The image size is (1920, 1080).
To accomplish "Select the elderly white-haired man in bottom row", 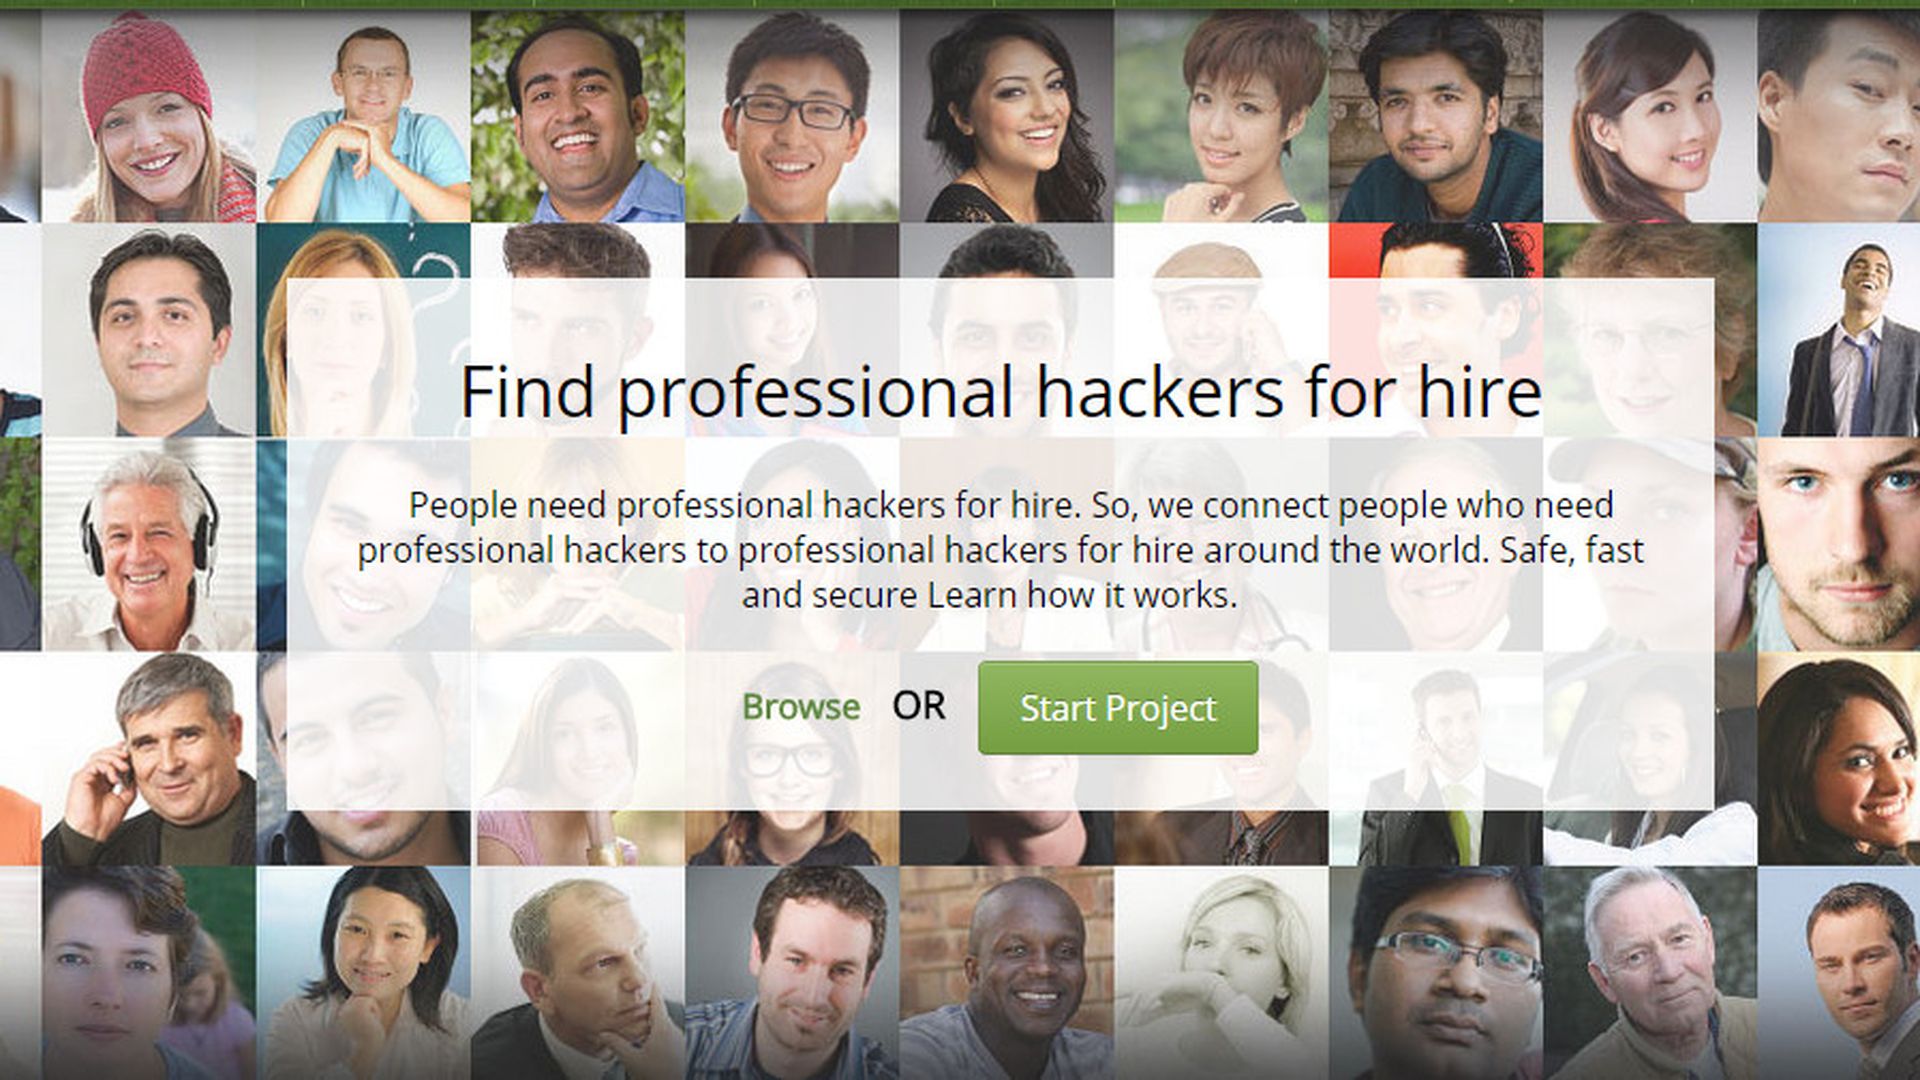I will click(x=1650, y=973).
